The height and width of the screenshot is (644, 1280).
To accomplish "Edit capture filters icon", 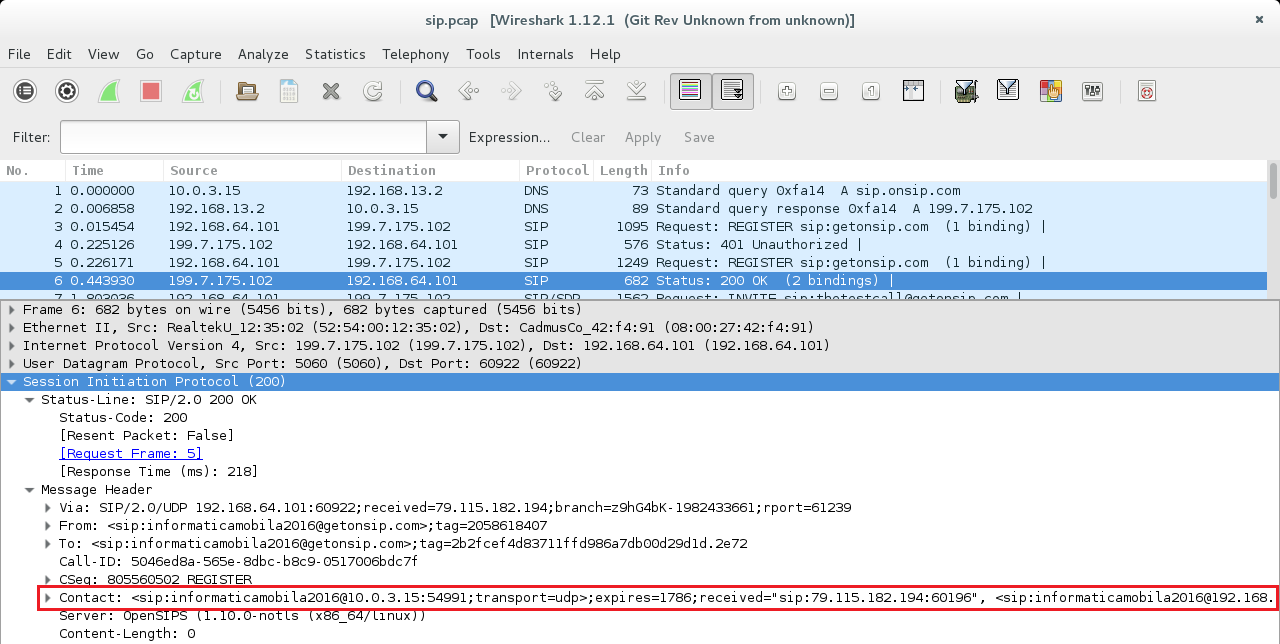I will pos(966,92).
